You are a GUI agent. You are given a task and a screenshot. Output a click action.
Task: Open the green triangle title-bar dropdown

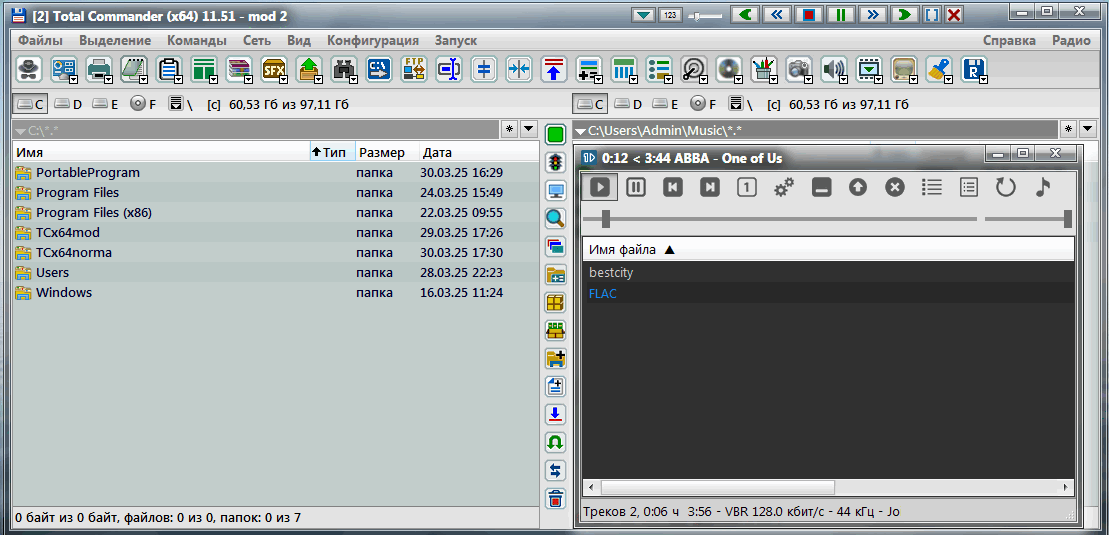pos(644,15)
